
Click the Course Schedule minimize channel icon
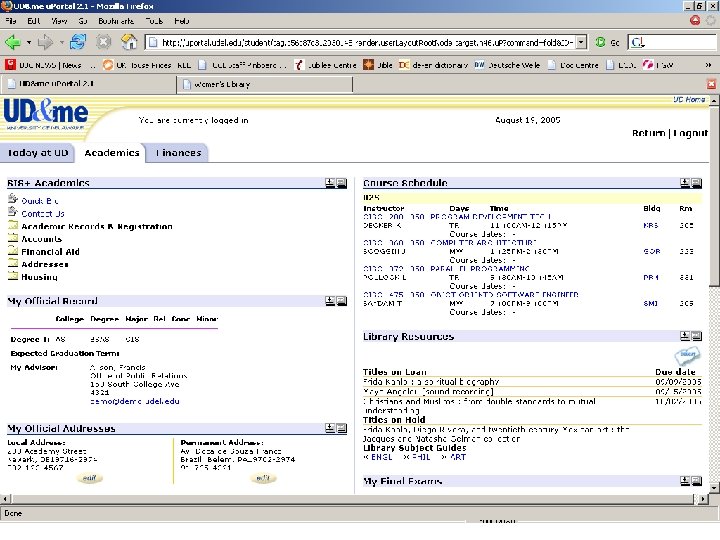(x=685, y=183)
